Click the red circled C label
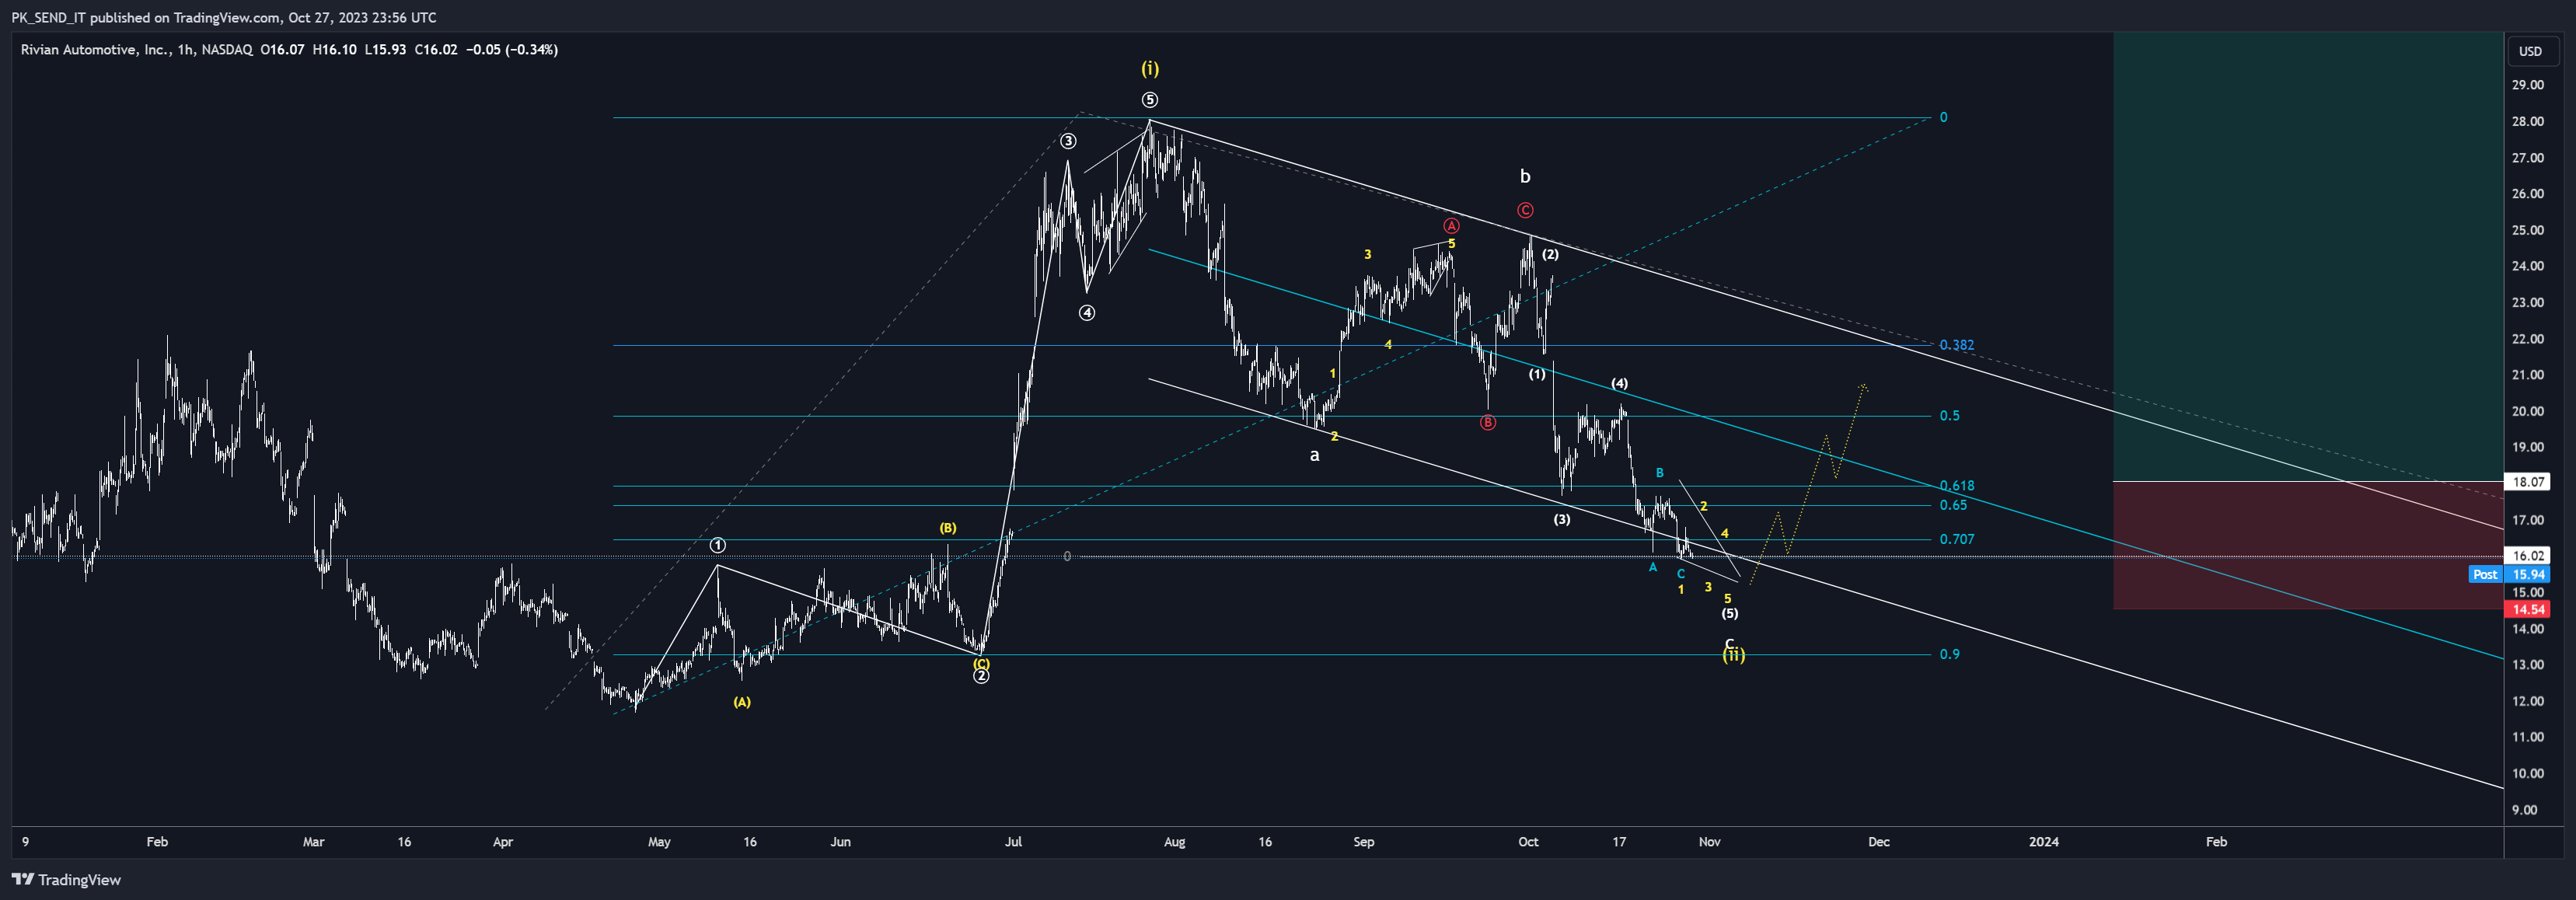The width and height of the screenshot is (2576, 900). point(1525,210)
